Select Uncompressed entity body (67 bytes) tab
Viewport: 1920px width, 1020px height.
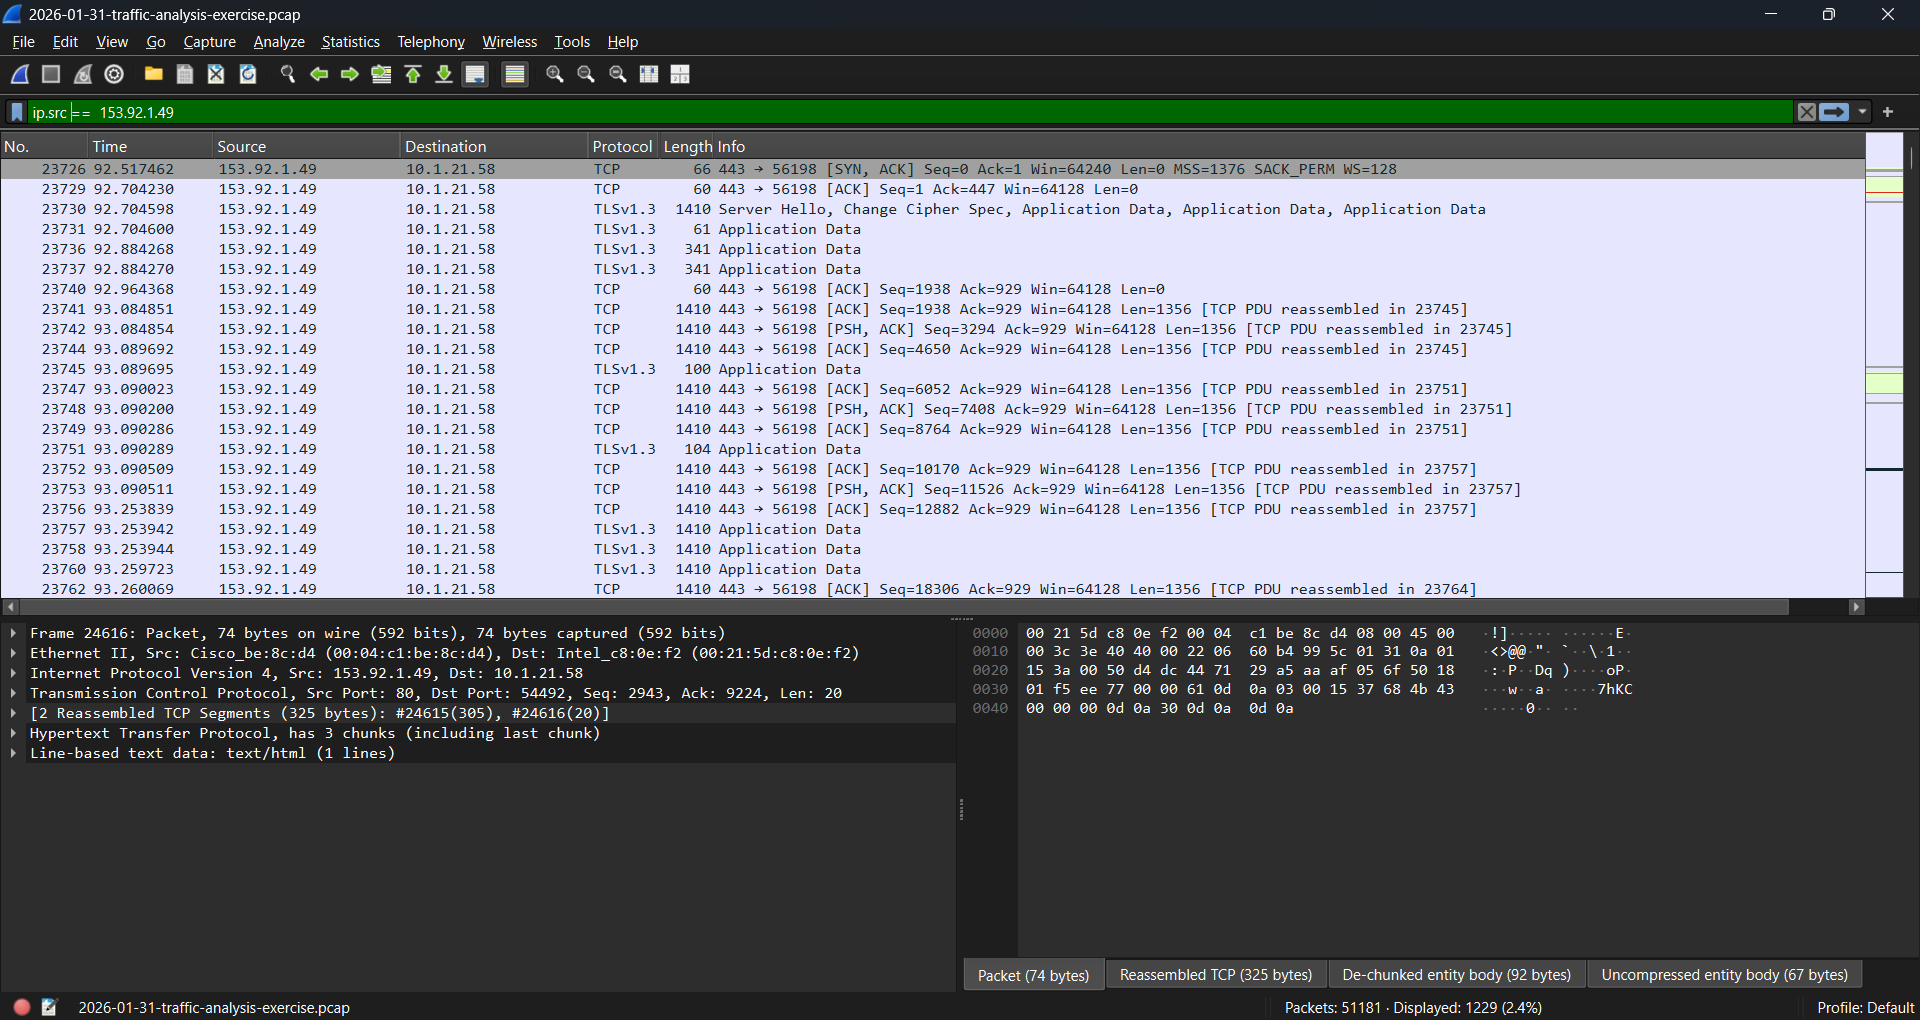point(1724,975)
